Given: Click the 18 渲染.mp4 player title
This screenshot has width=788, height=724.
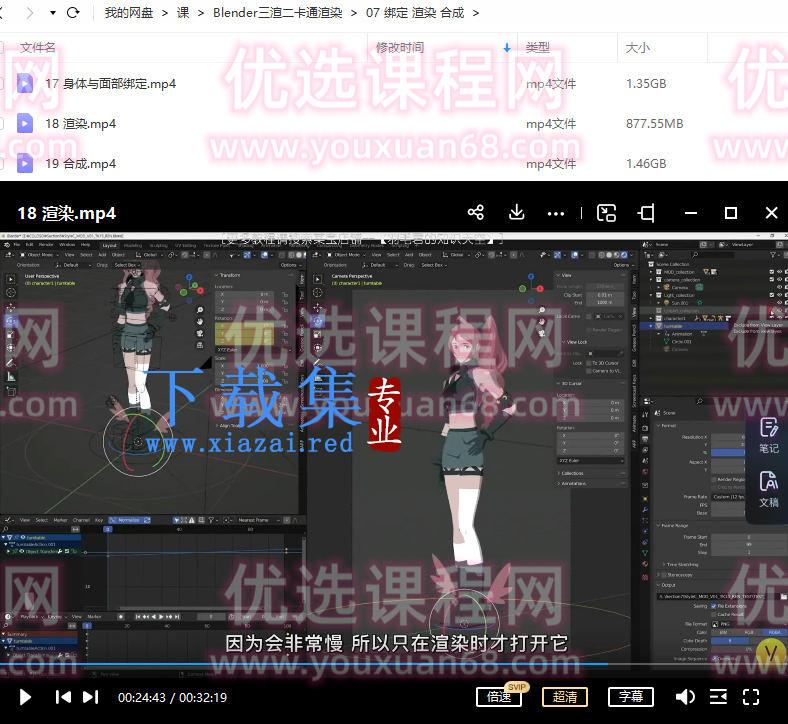Looking at the screenshot, I should (66, 214).
